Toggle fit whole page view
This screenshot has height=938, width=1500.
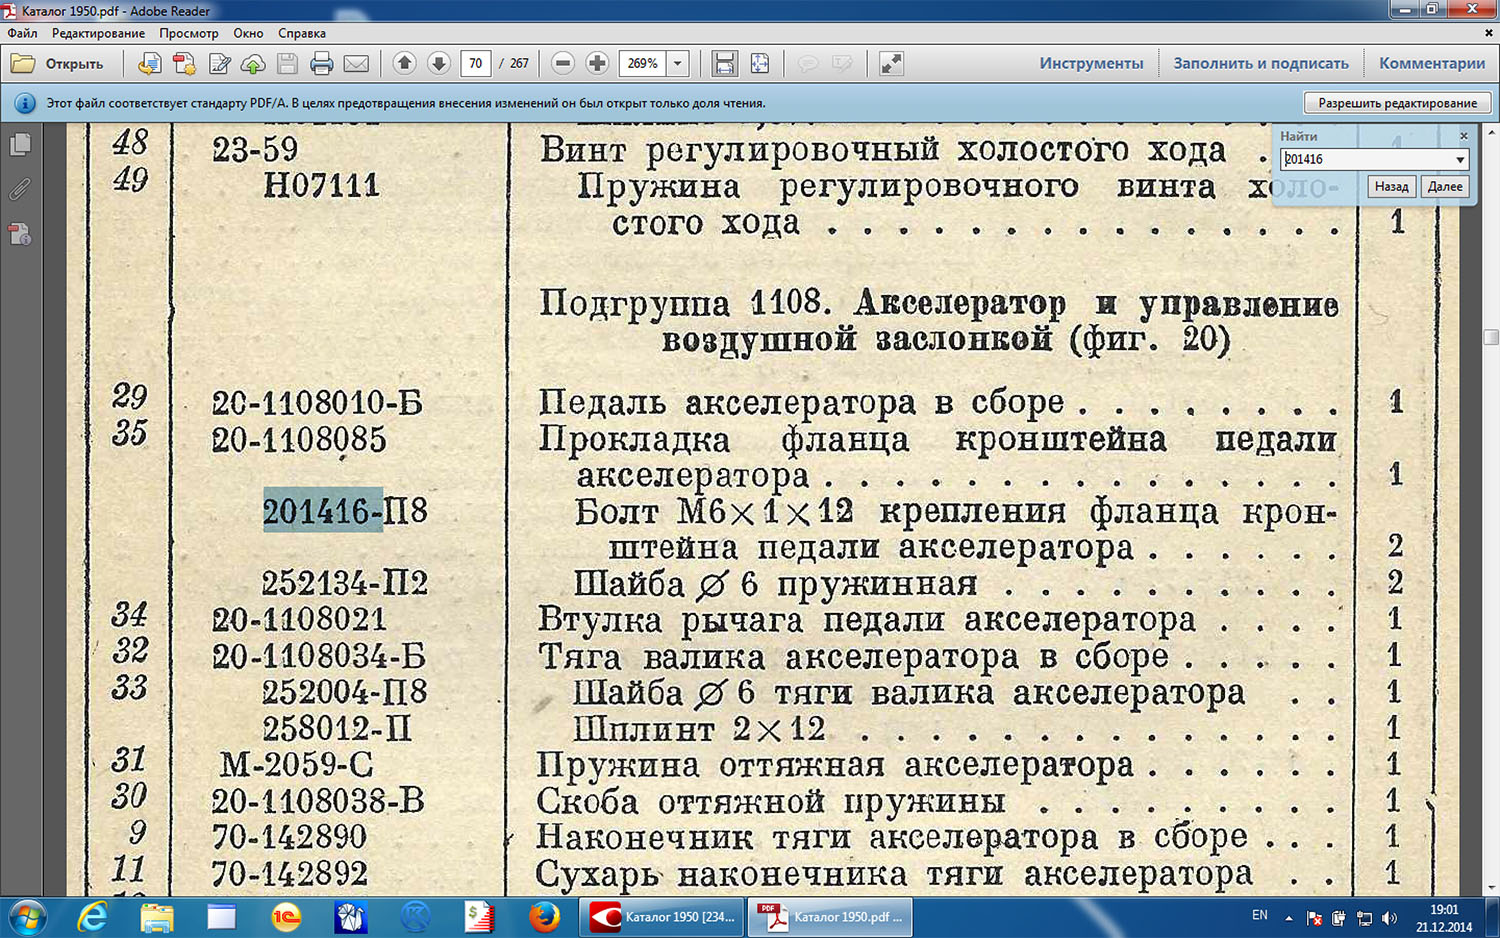click(x=760, y=63)
